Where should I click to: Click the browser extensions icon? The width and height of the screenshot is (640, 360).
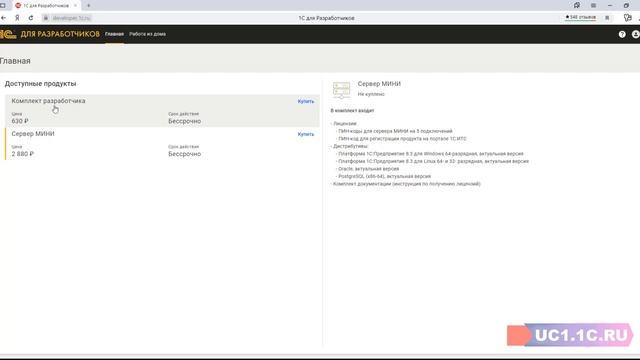point(627,18)
